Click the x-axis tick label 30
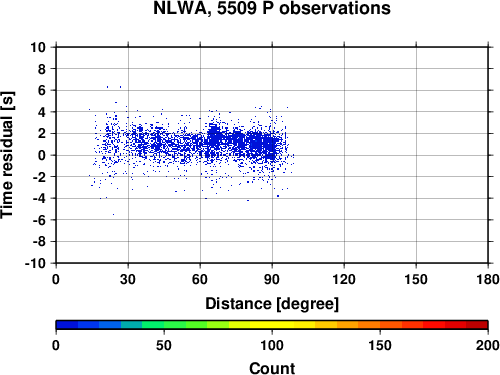Image resolution: width=500 pixels, height=375 pixels. [x=128, y=279]
